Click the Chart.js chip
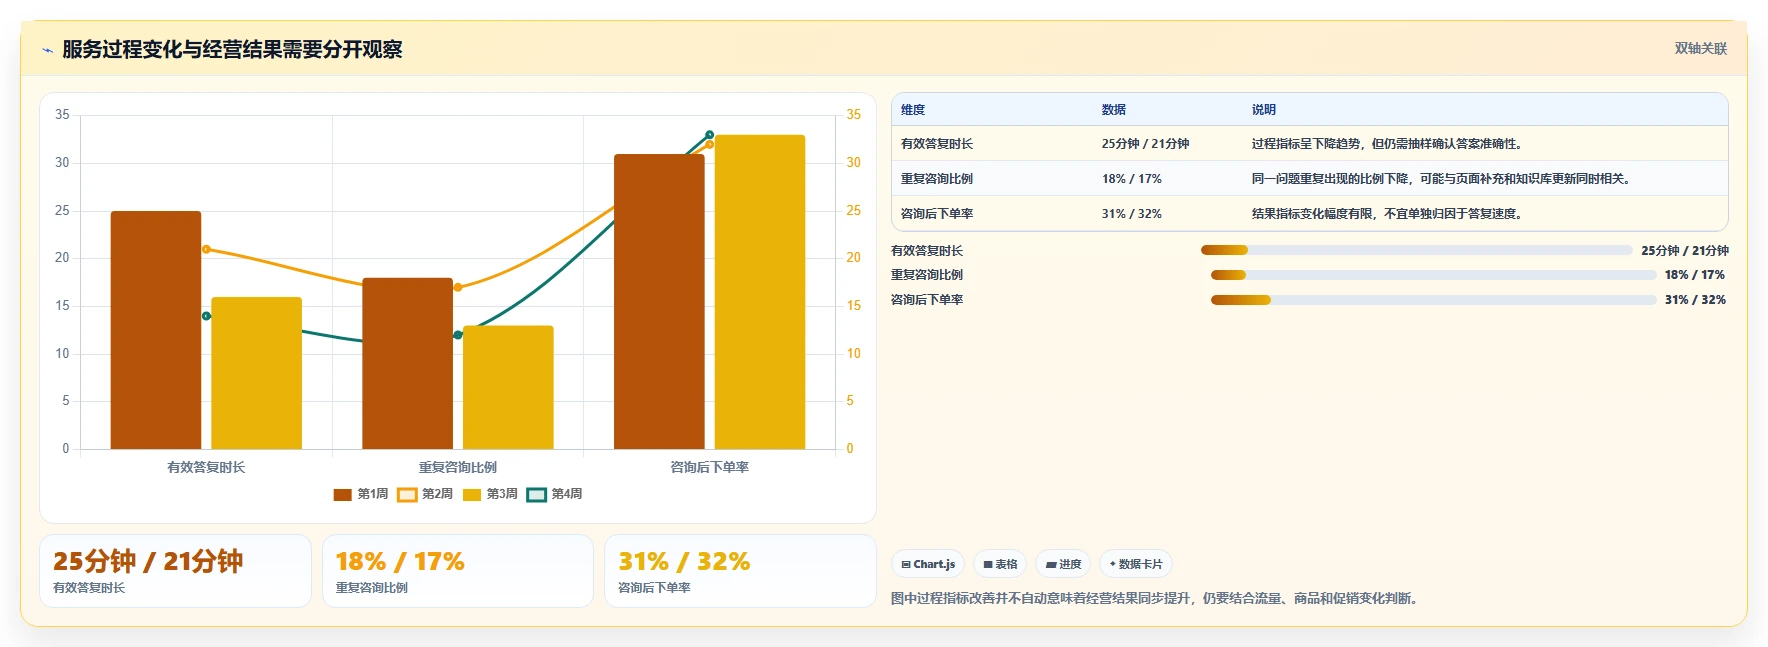The width and height of the screenshot is (1768, 647). [x=928, y=564]
